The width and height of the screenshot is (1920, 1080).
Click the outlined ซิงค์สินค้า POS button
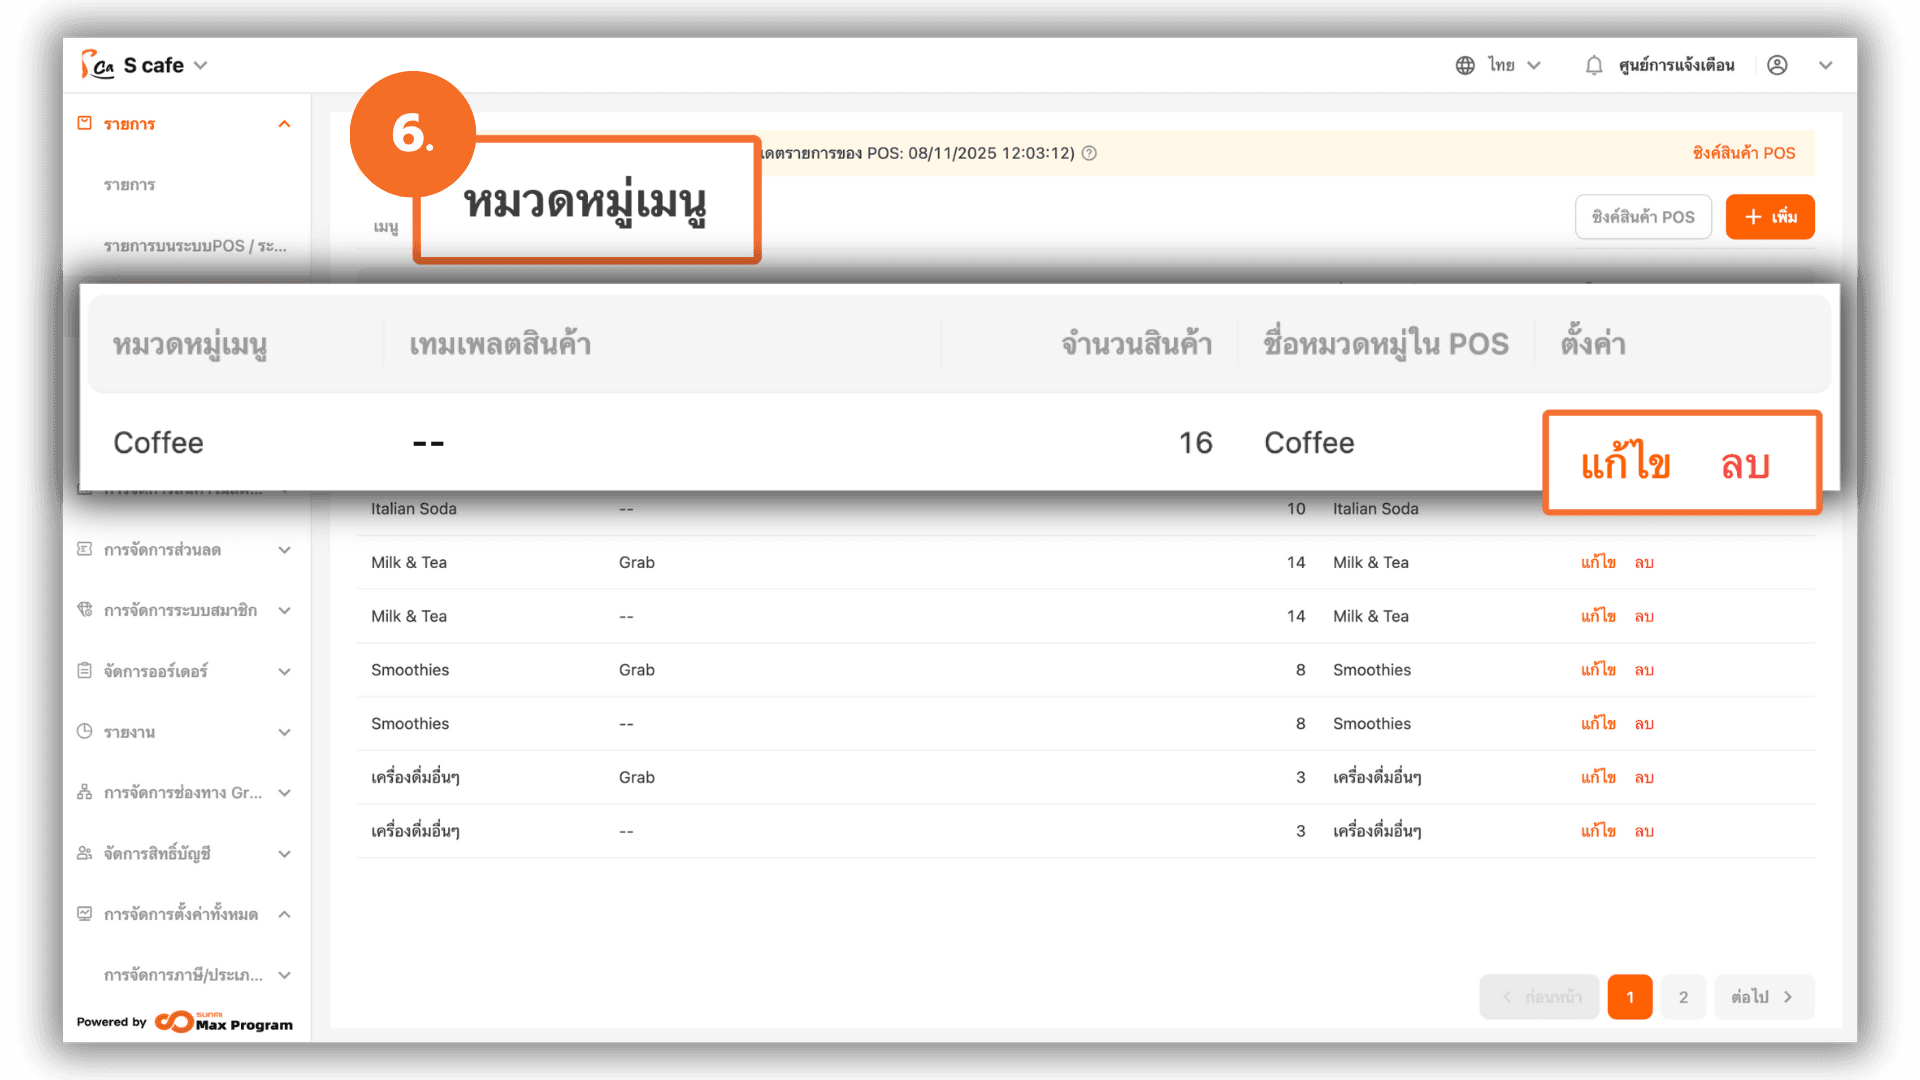pos(1642,217)
